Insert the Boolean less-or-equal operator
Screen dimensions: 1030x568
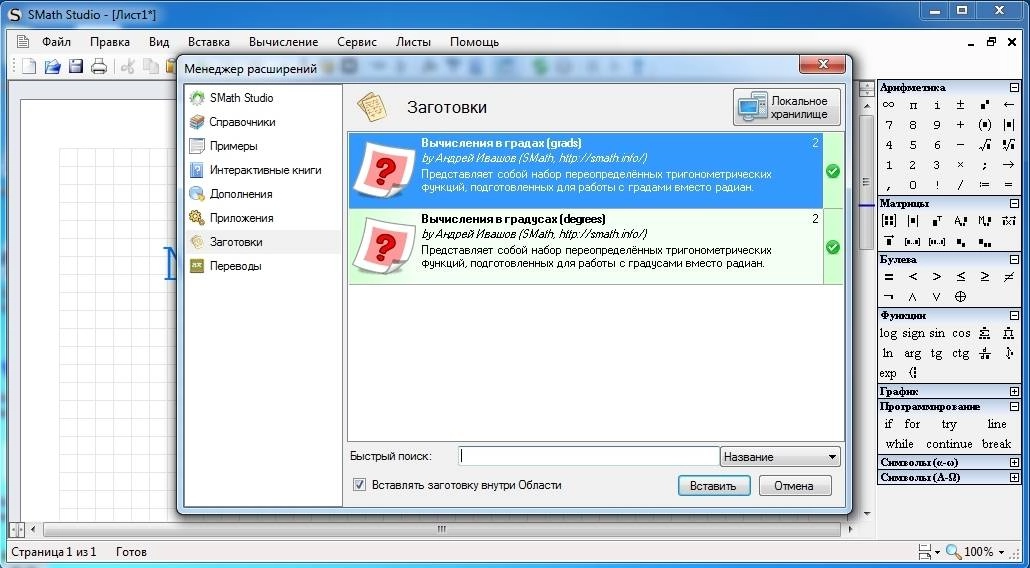coord(960,277)
